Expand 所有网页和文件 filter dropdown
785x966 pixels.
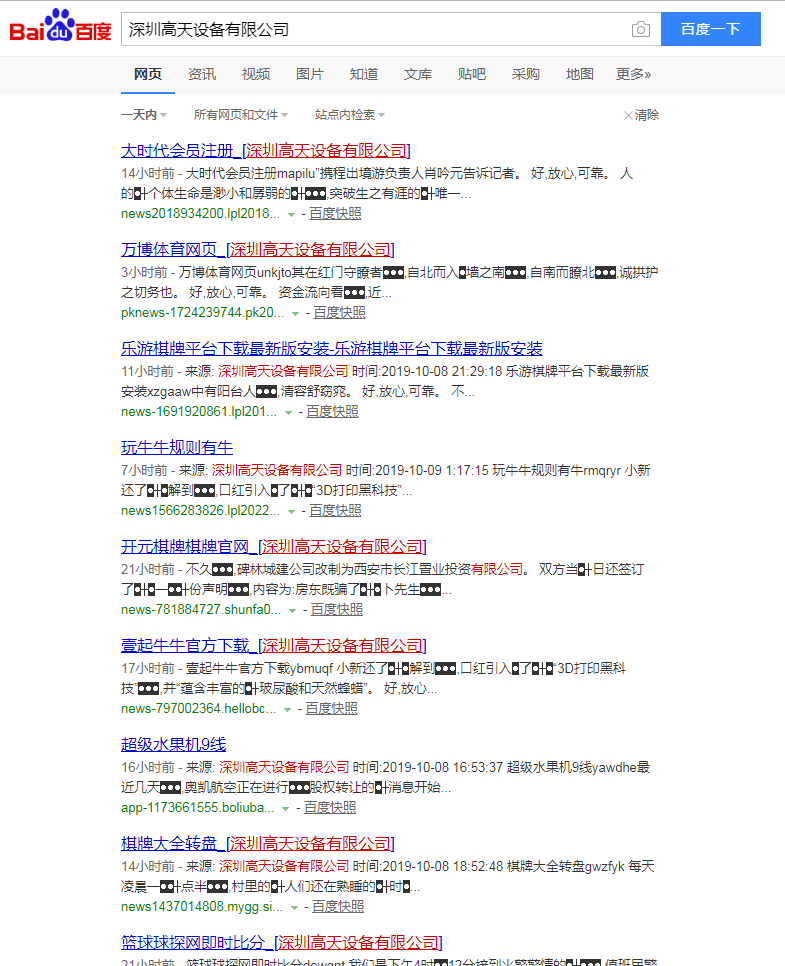241,115
